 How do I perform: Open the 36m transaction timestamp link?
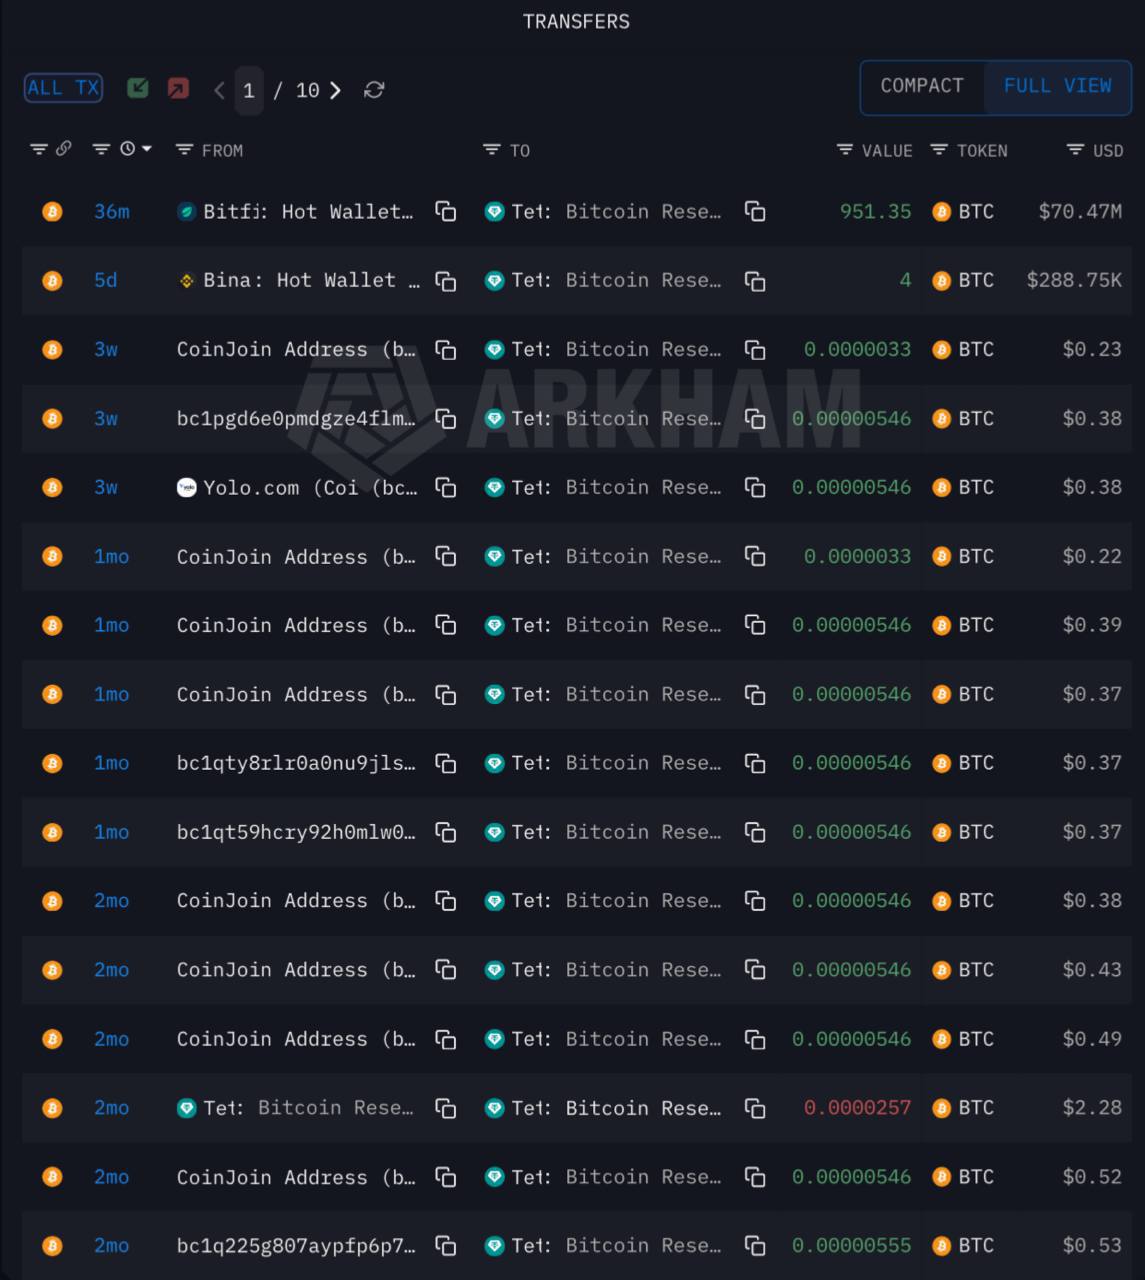pyautogui.click(x=112, y=212)
